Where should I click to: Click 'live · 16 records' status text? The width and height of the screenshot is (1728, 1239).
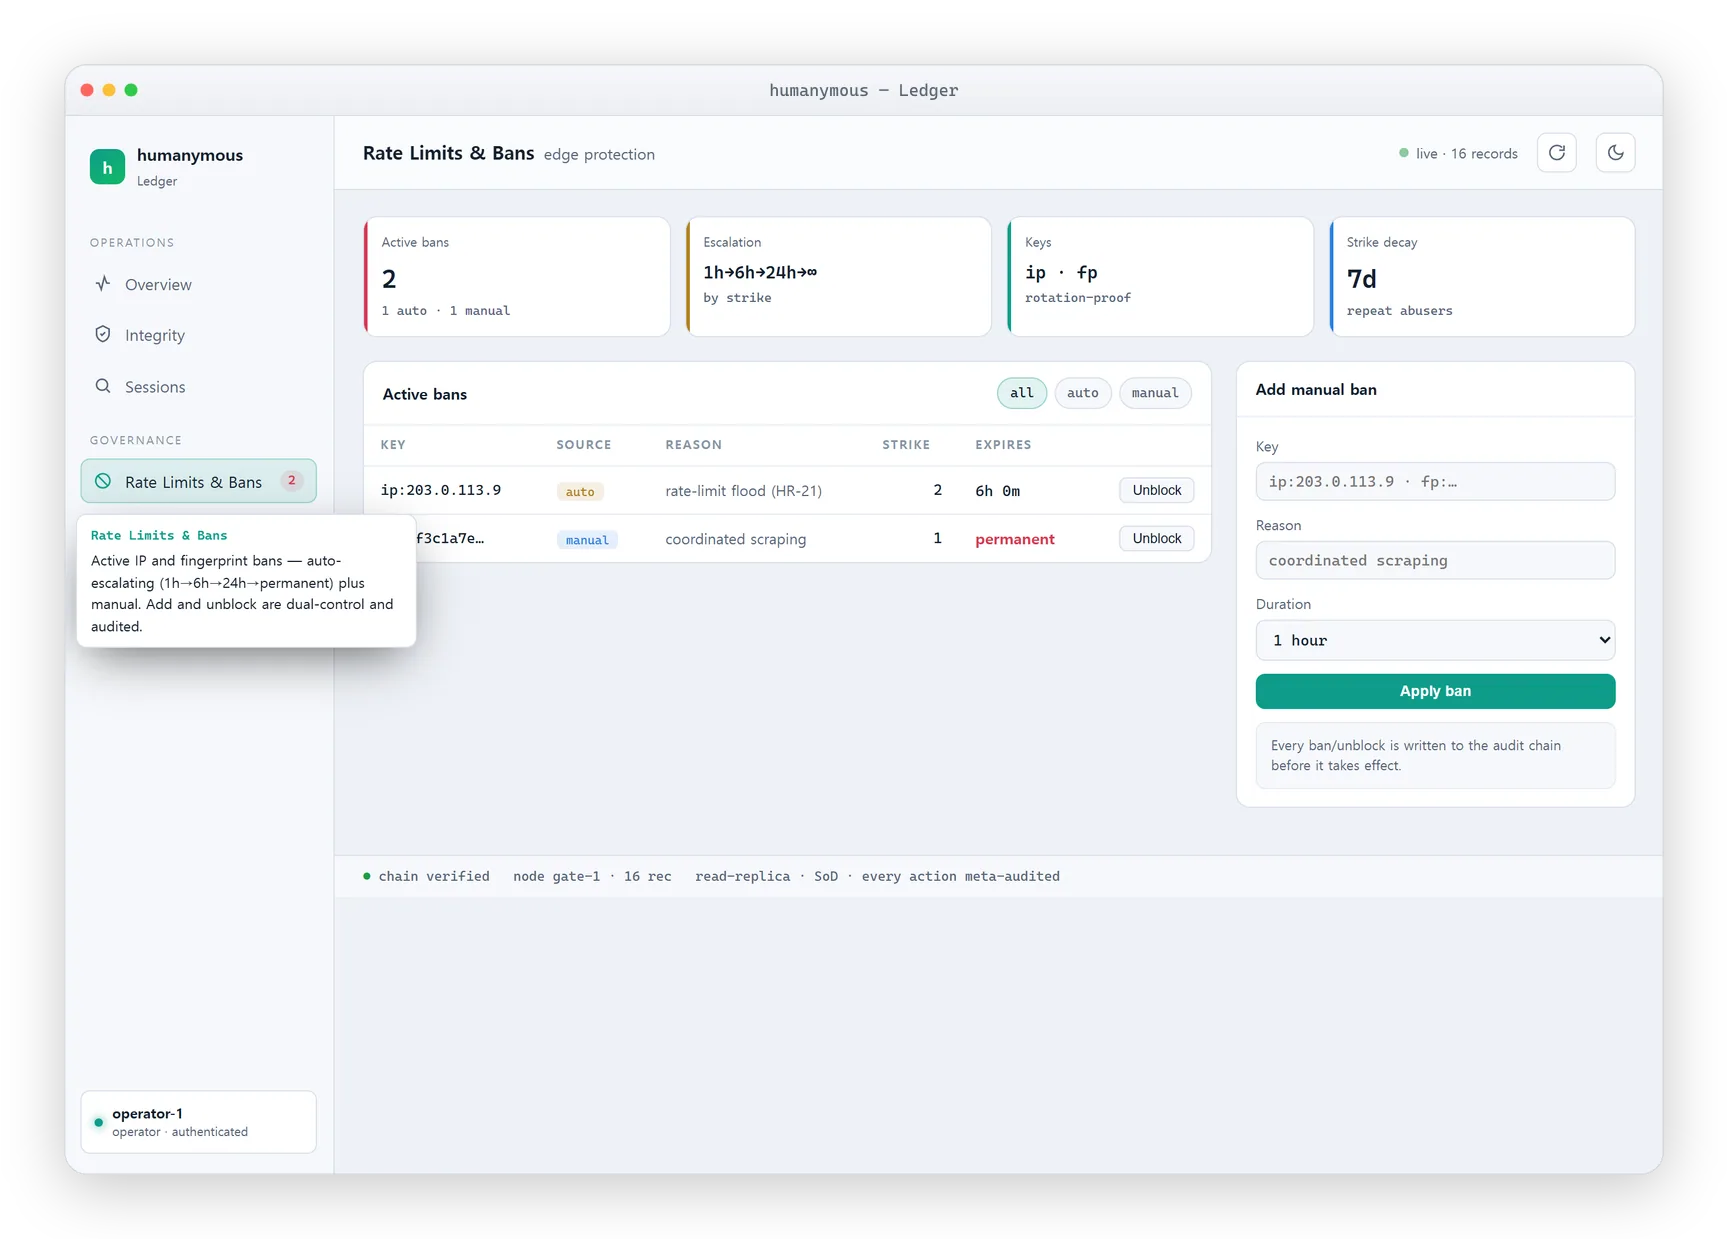pos(1467,153)
